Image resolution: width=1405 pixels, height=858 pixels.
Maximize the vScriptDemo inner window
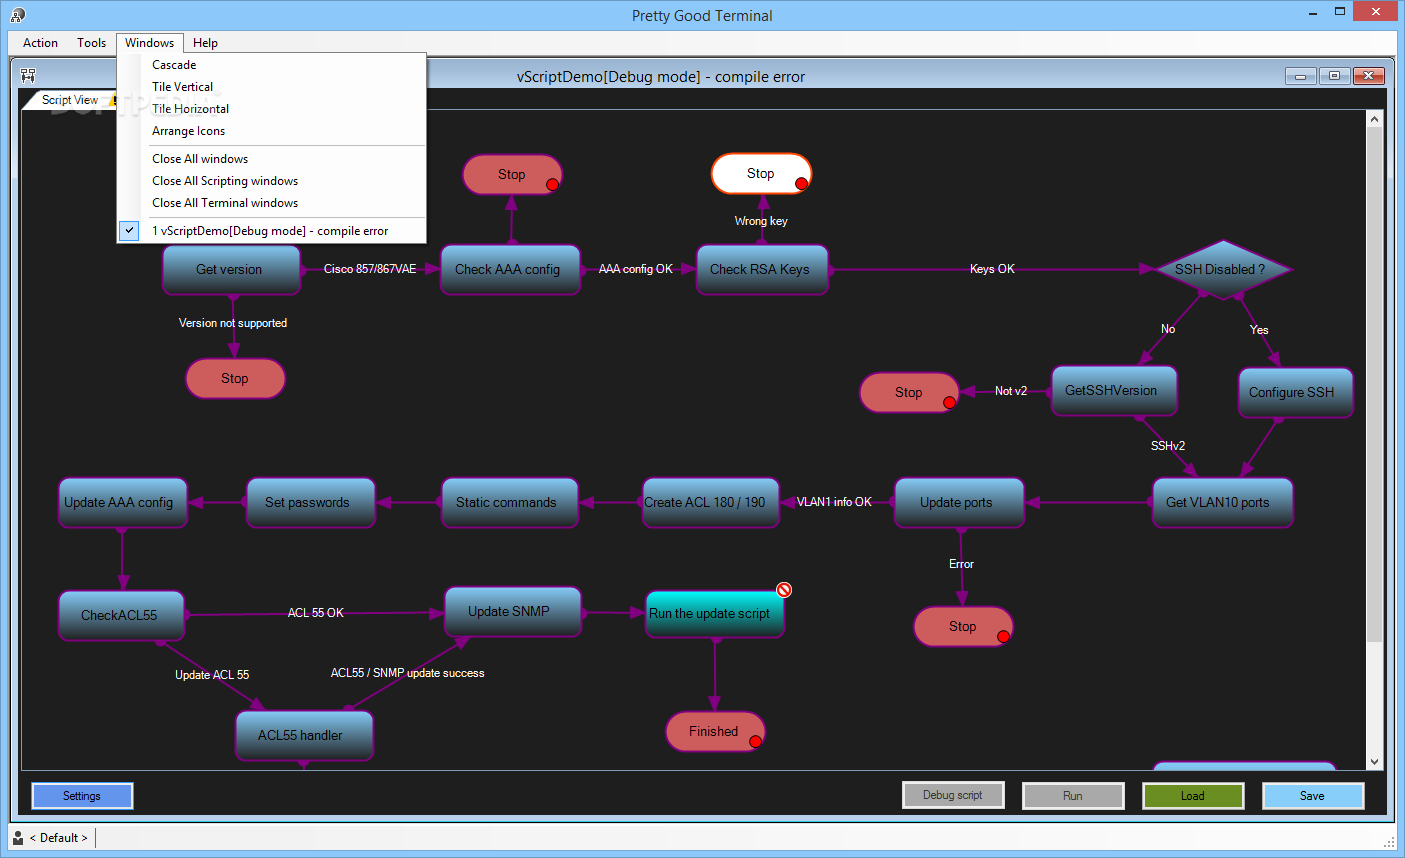(1334, 76)
